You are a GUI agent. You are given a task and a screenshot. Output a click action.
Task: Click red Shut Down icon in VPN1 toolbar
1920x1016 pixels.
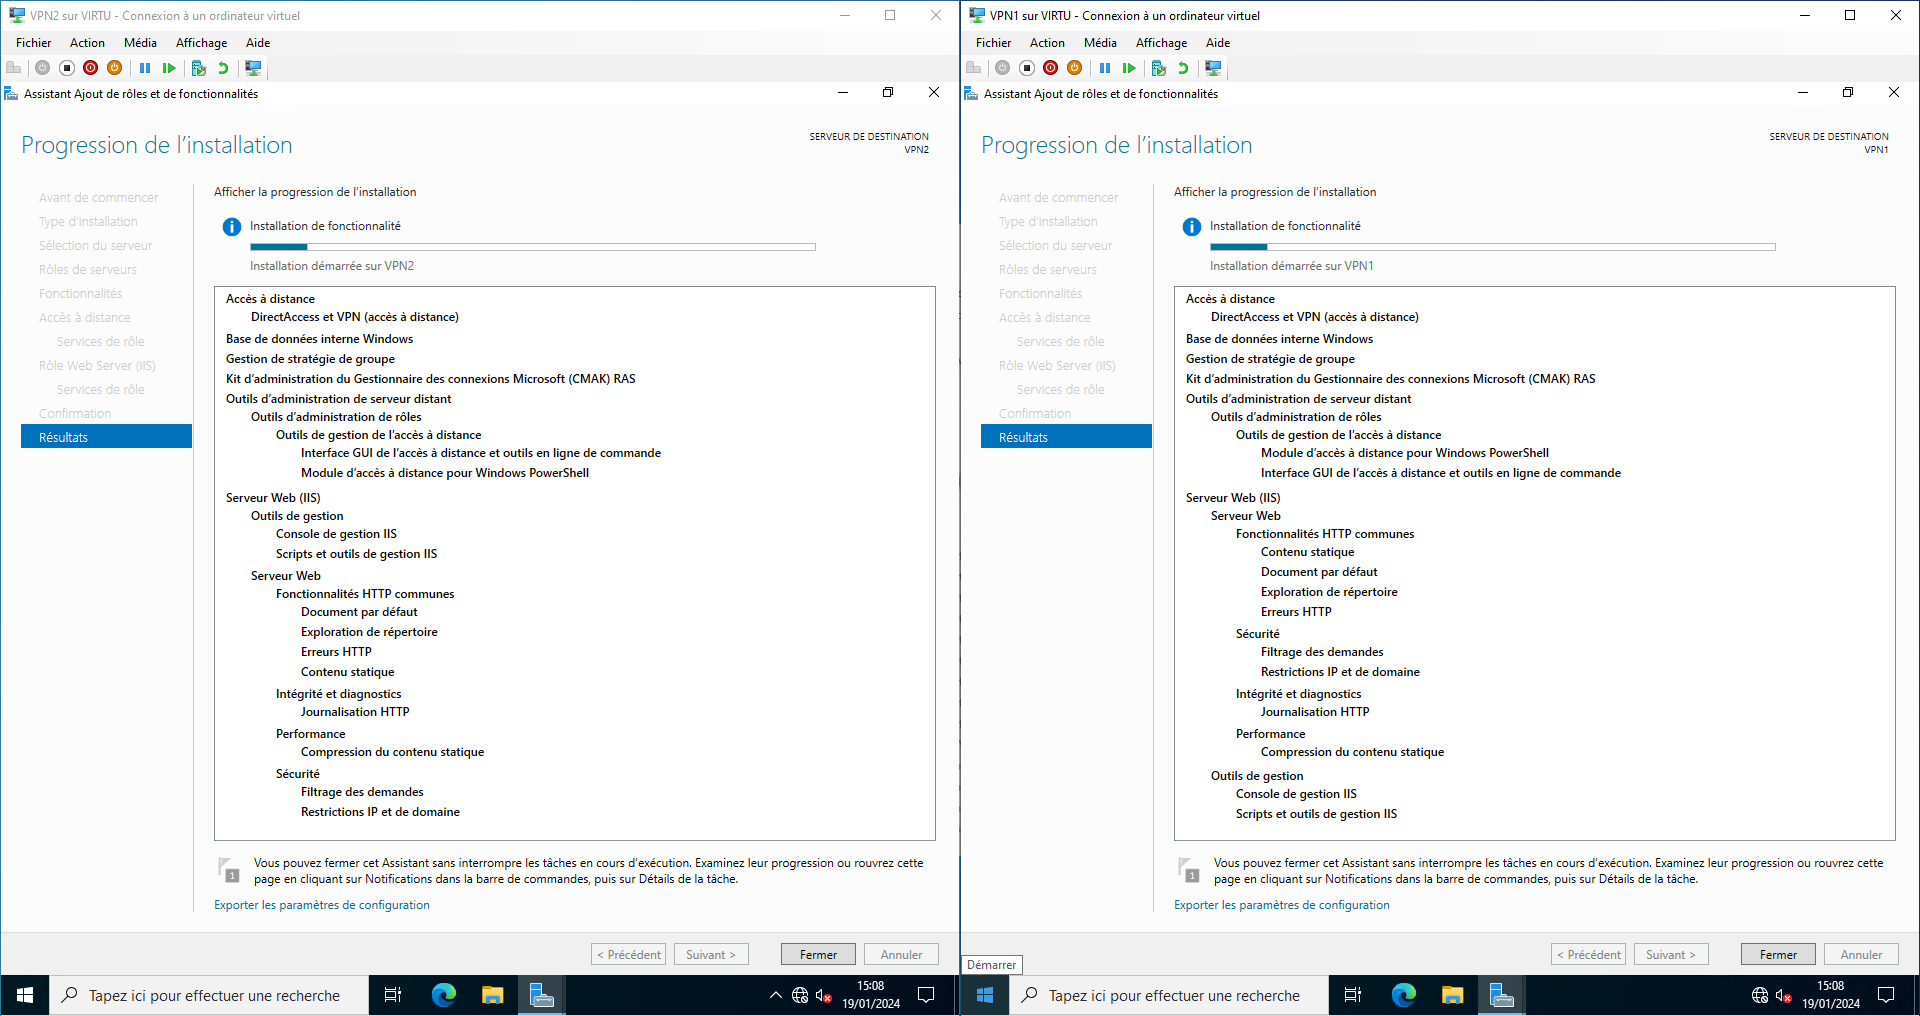click(1050, 68)
